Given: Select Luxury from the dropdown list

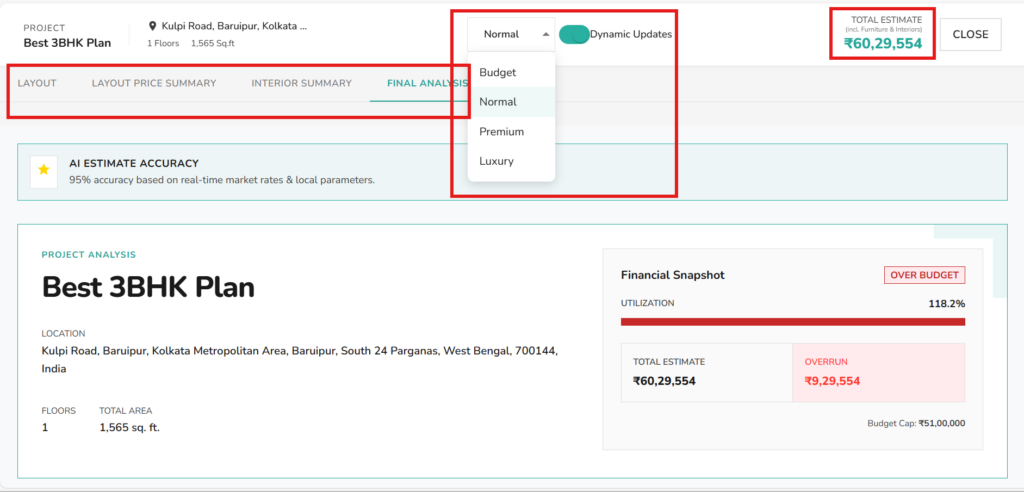Looking at the screenshot, I should [496, 161].
